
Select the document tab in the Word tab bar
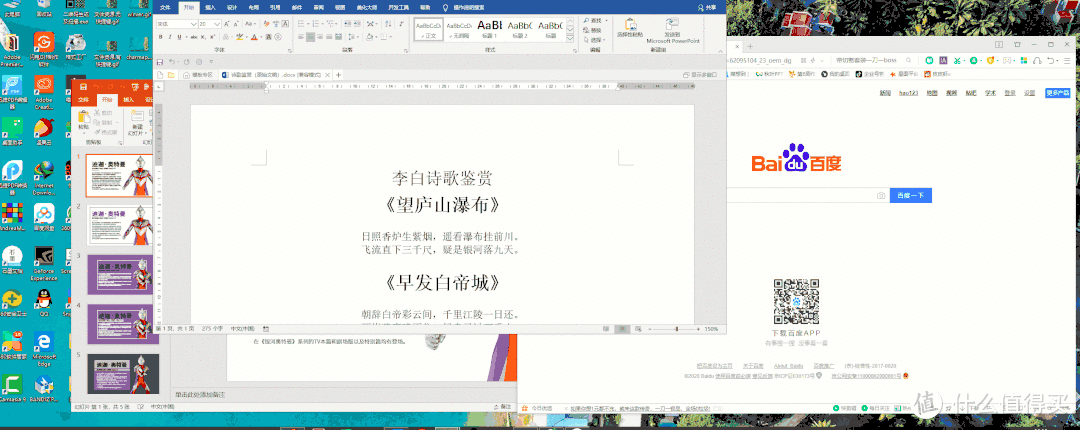pos(275,74)
